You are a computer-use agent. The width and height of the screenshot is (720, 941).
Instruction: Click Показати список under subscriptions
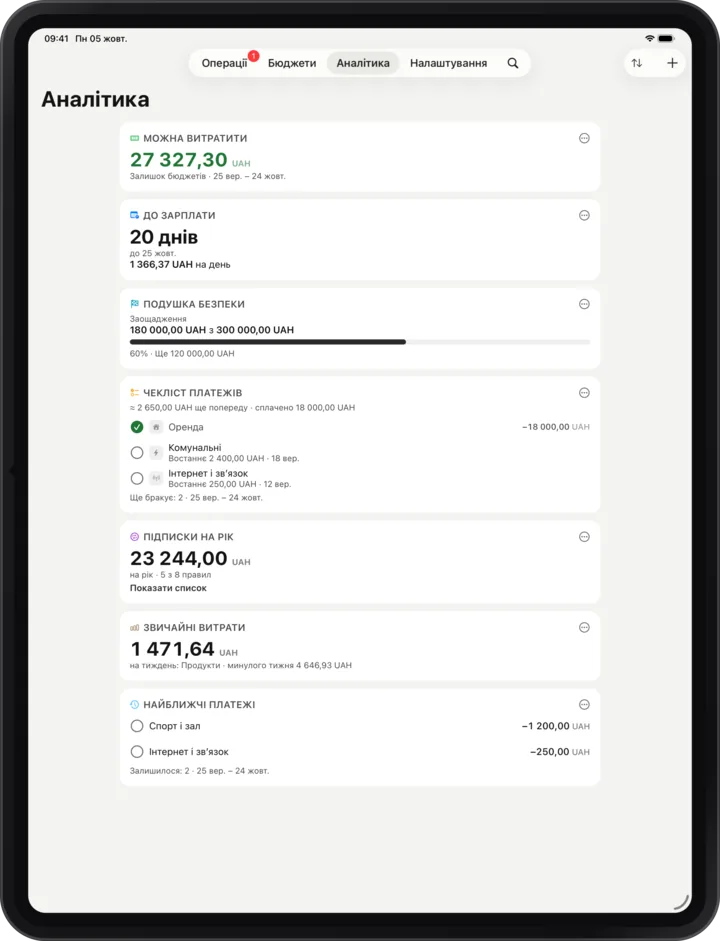click(168, 588)
